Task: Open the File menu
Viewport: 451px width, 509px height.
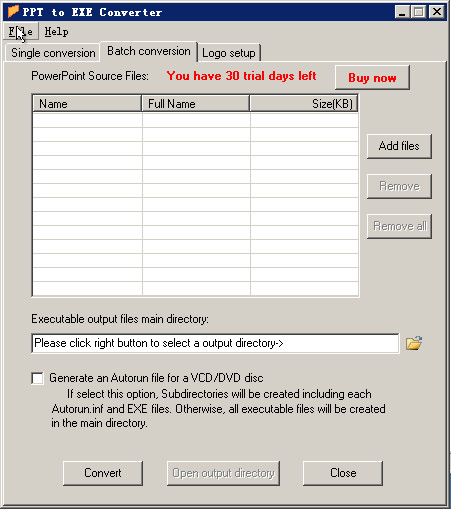Action: pos(21,32)
